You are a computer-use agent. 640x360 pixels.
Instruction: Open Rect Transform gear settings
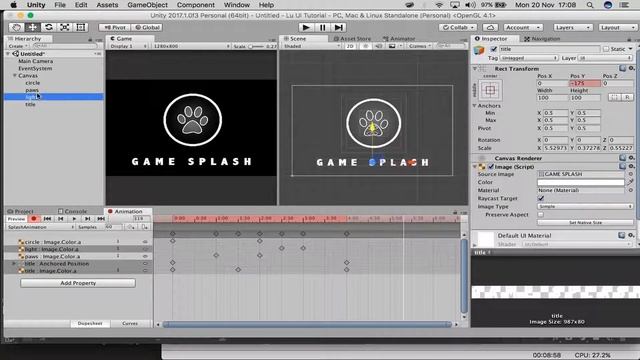pyautogui.click(x=631, y=69)
